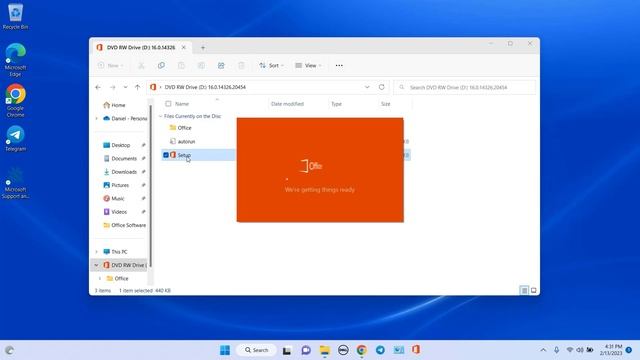Image resolution: width=640 pixels, height=360 pixels.
Task: Open the clock and date flyout
Action: (x=611, y=350)
